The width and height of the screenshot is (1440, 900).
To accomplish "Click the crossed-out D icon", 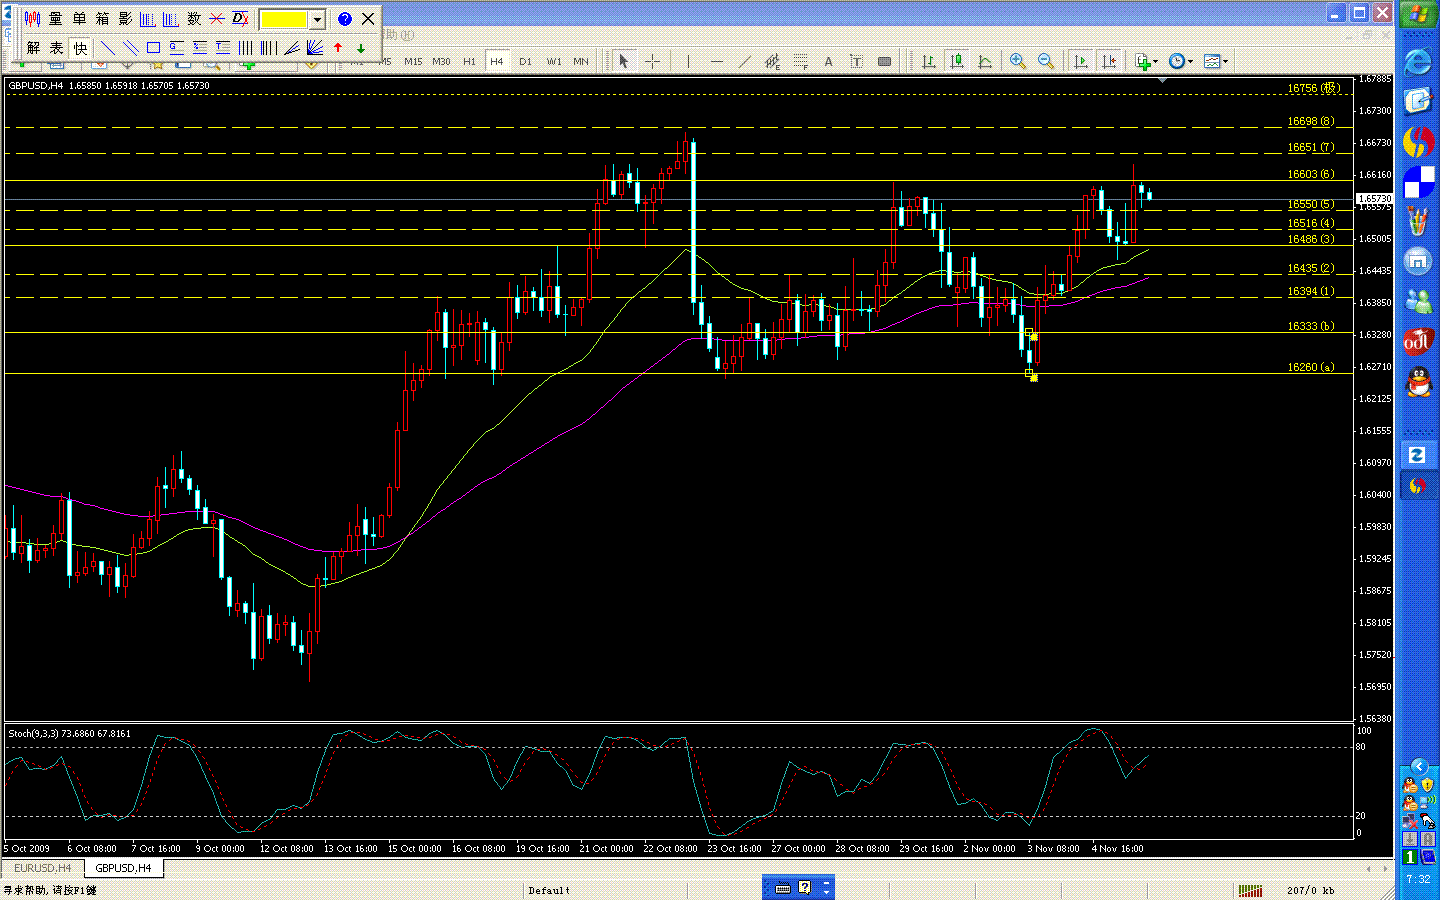I will click(240, 19).
